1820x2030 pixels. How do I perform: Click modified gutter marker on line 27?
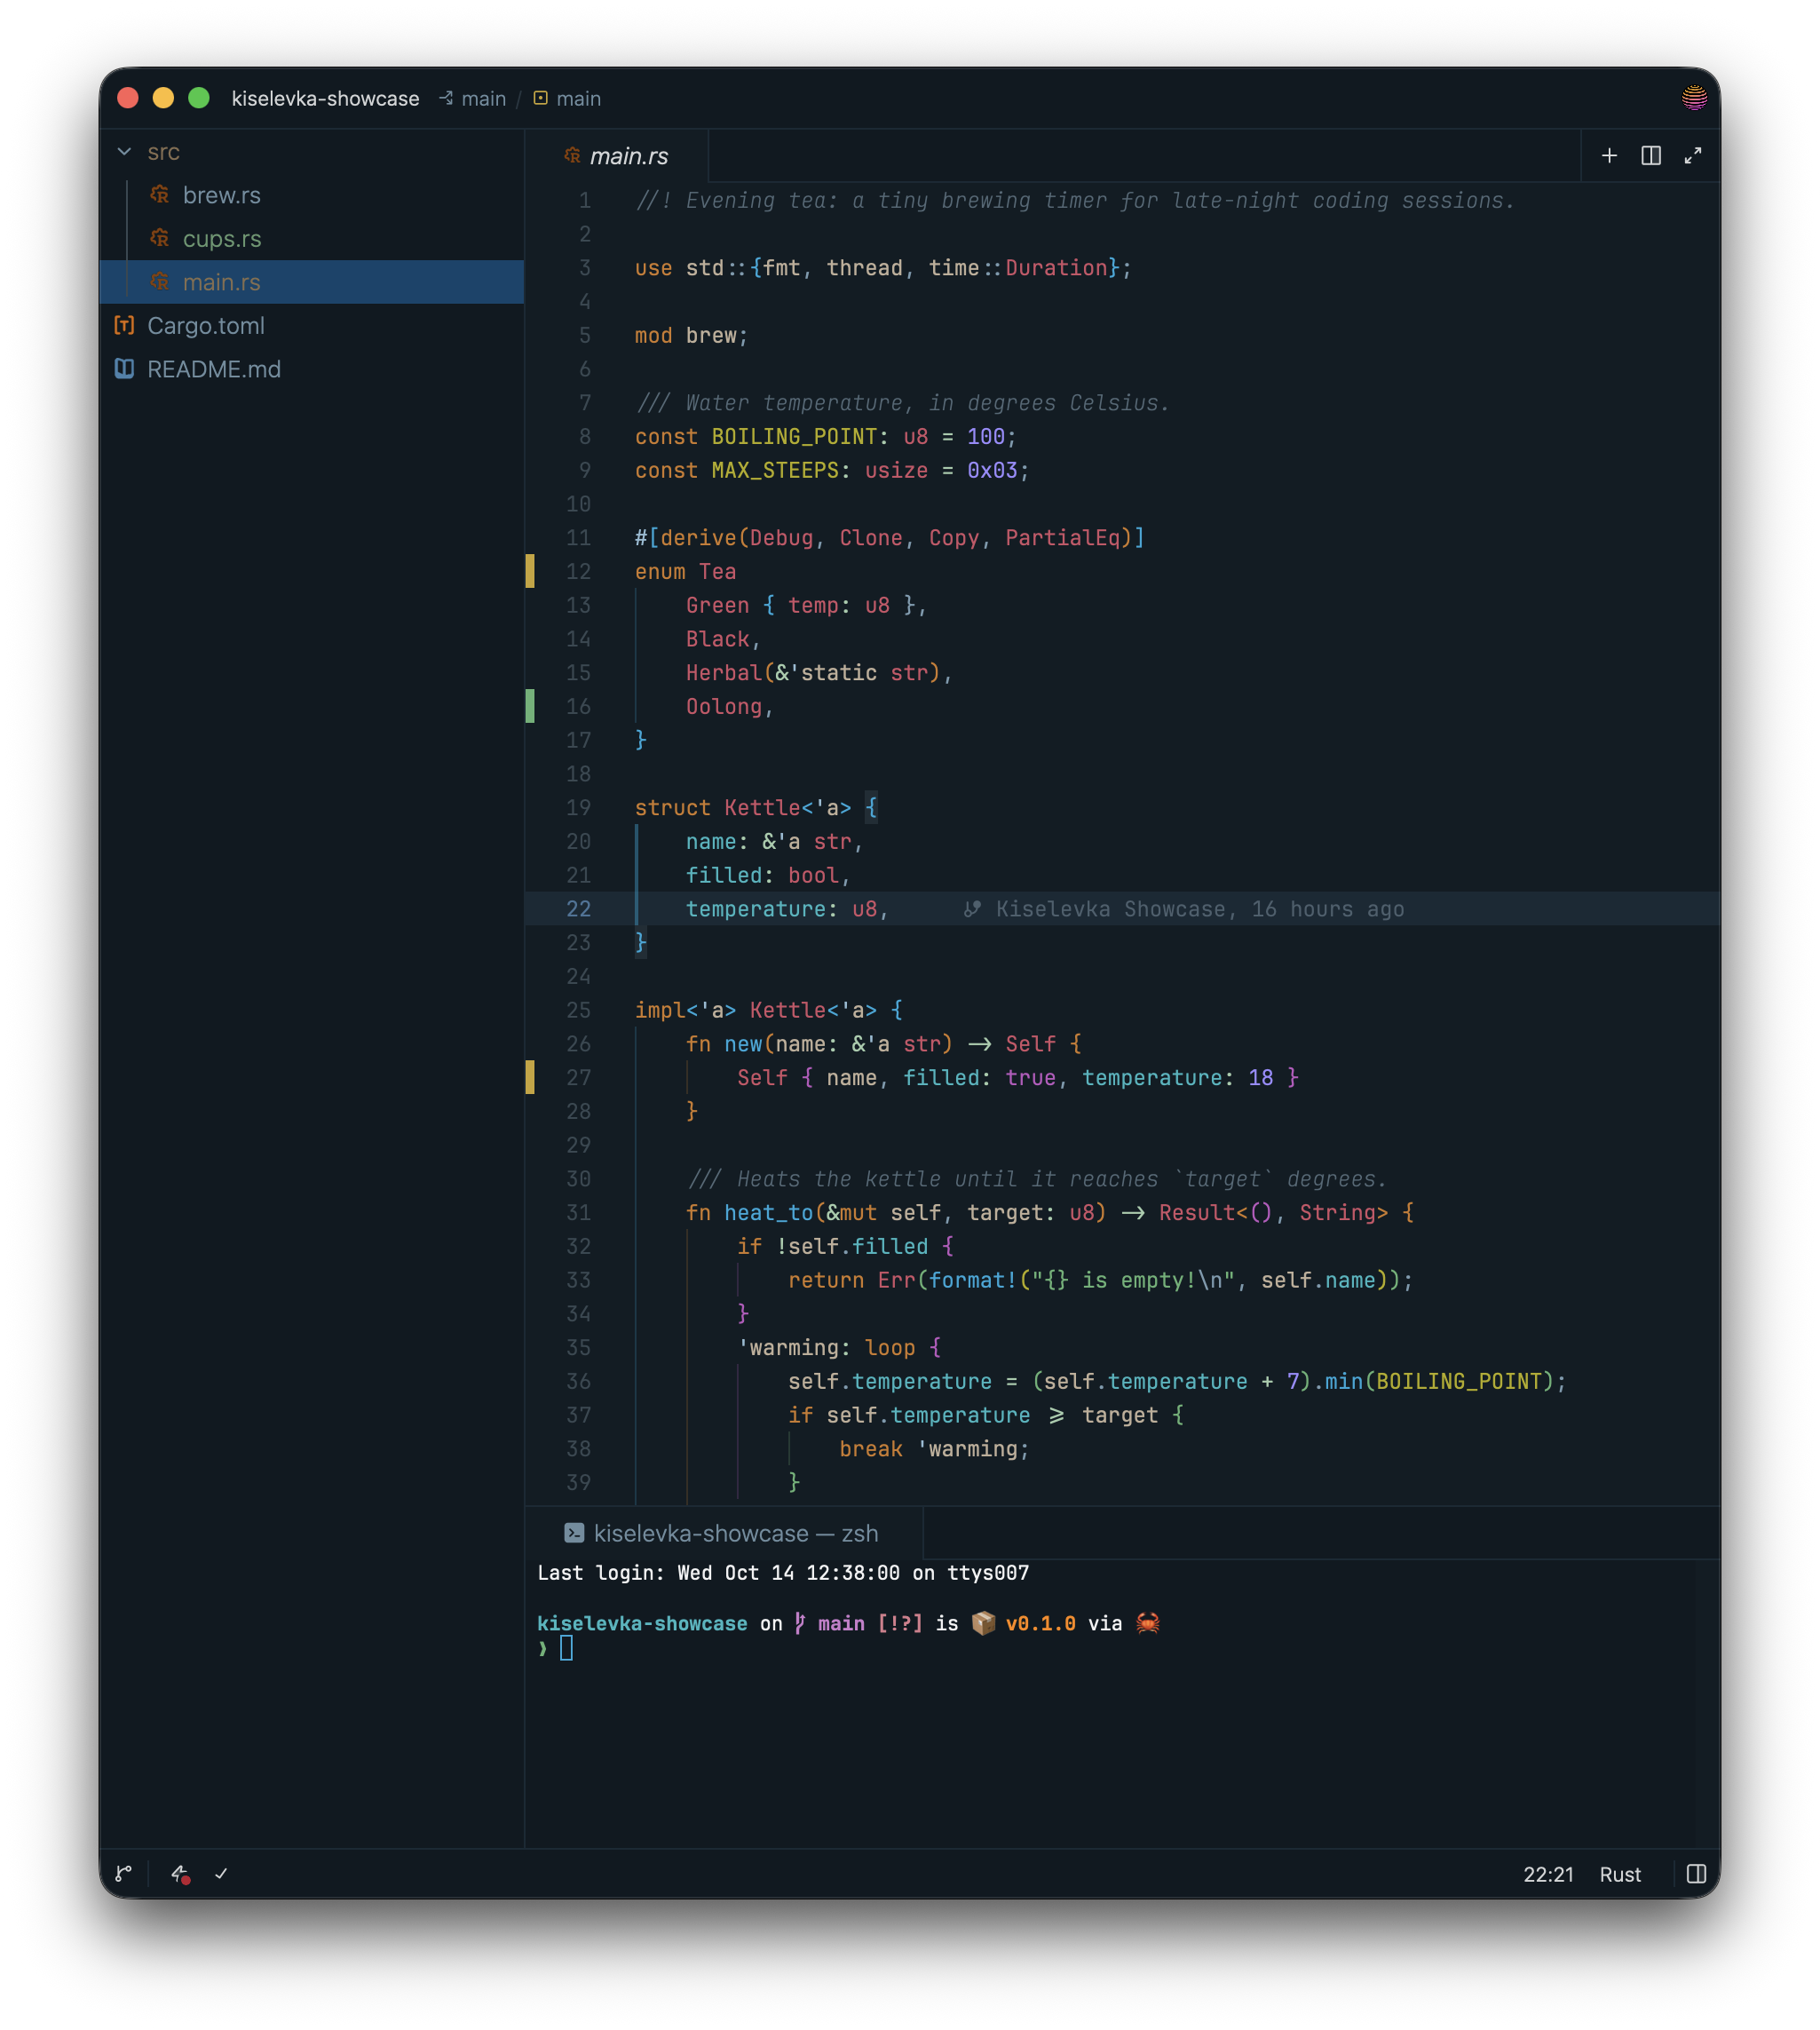(530, 1077)
